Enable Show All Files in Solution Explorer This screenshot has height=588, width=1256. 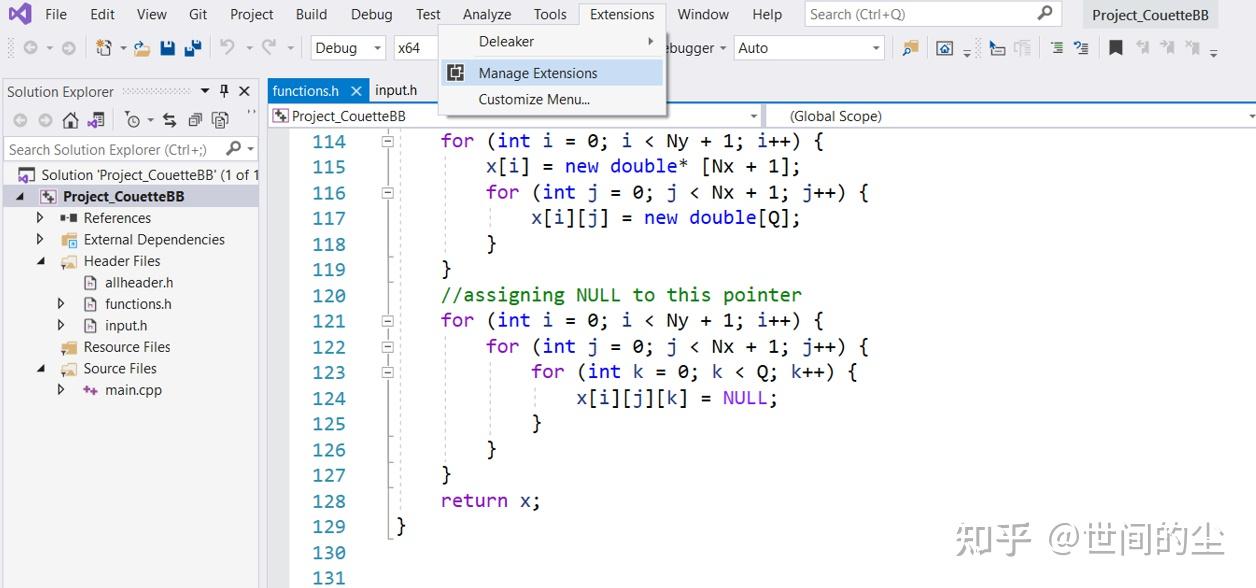click(220, 118)
